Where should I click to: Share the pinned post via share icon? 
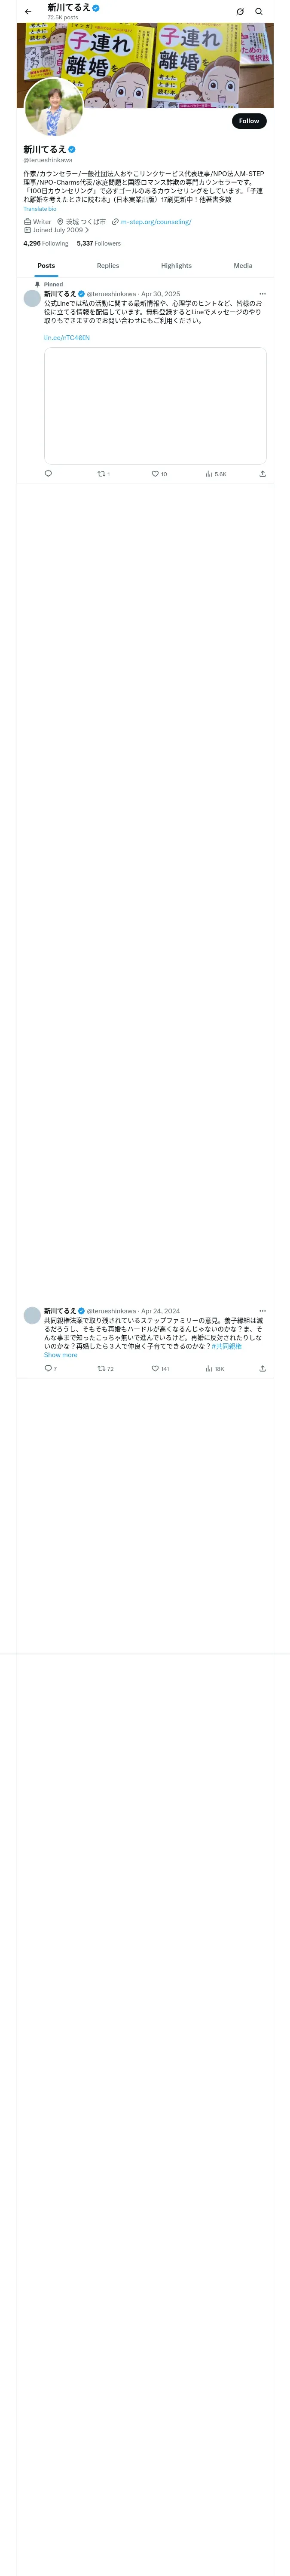coord(262,474)
